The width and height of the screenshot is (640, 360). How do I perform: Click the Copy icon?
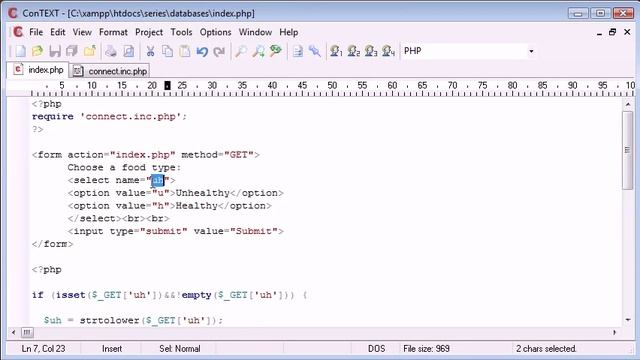[x=167, y=51]
